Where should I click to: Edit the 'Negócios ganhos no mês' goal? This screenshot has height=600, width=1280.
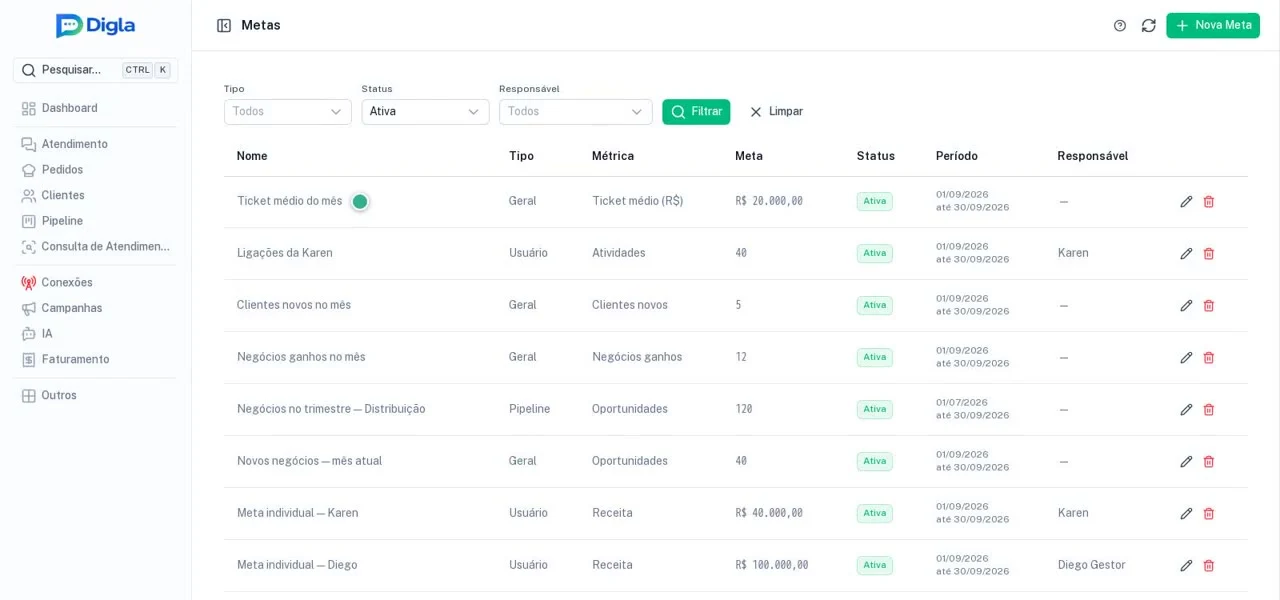1186,358
